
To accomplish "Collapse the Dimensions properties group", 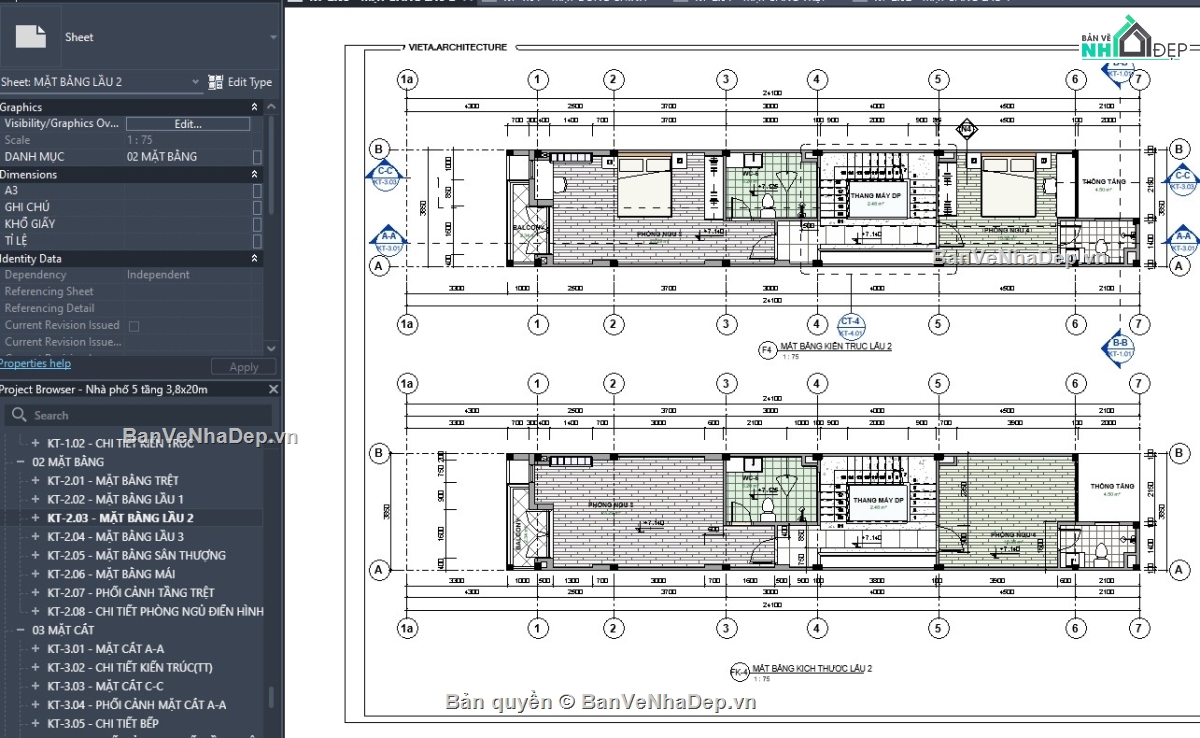I will [254, 174].
